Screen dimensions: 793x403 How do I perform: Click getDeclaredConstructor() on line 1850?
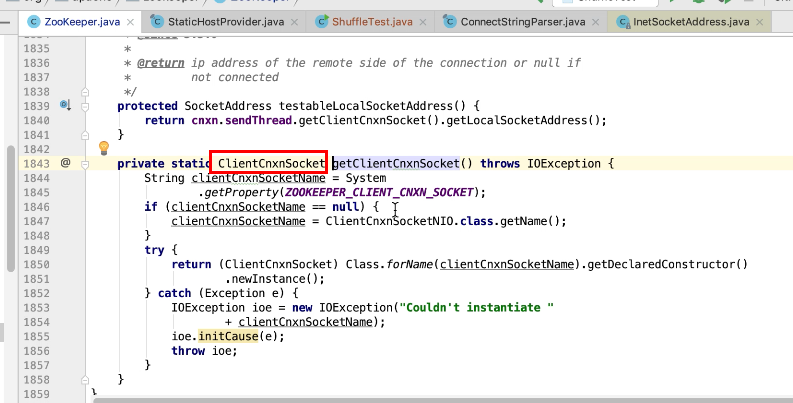point(668,264)
